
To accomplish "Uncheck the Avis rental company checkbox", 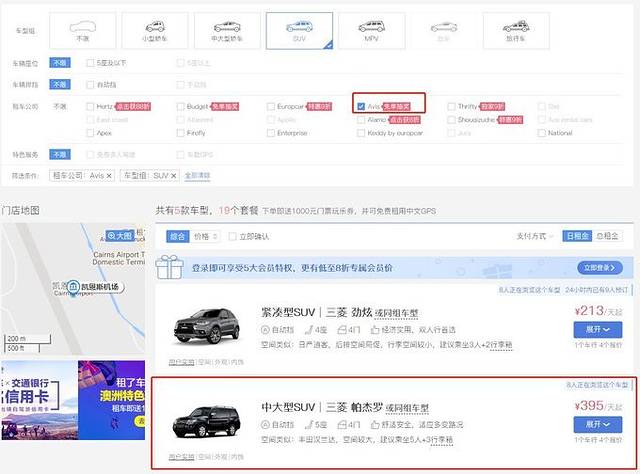I will click(x=361, y=105).
